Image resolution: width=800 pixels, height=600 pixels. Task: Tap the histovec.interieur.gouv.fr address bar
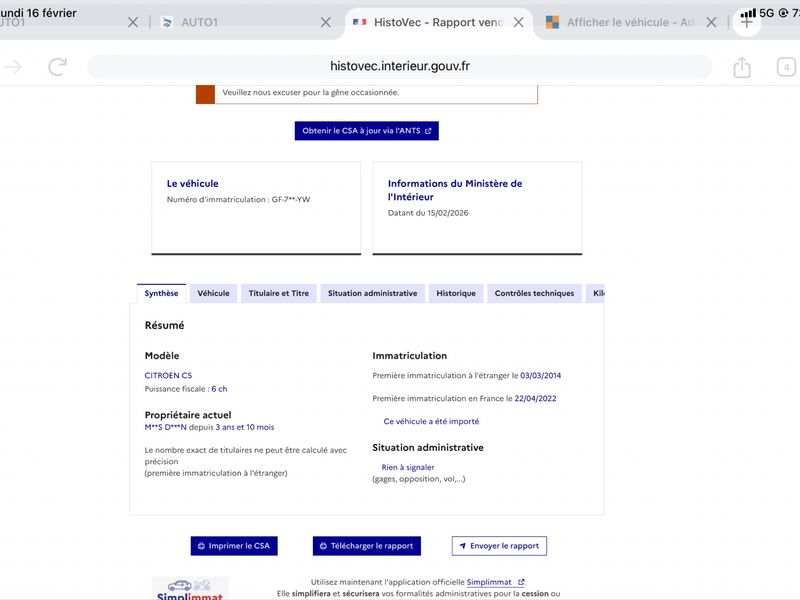click(399, 66)
